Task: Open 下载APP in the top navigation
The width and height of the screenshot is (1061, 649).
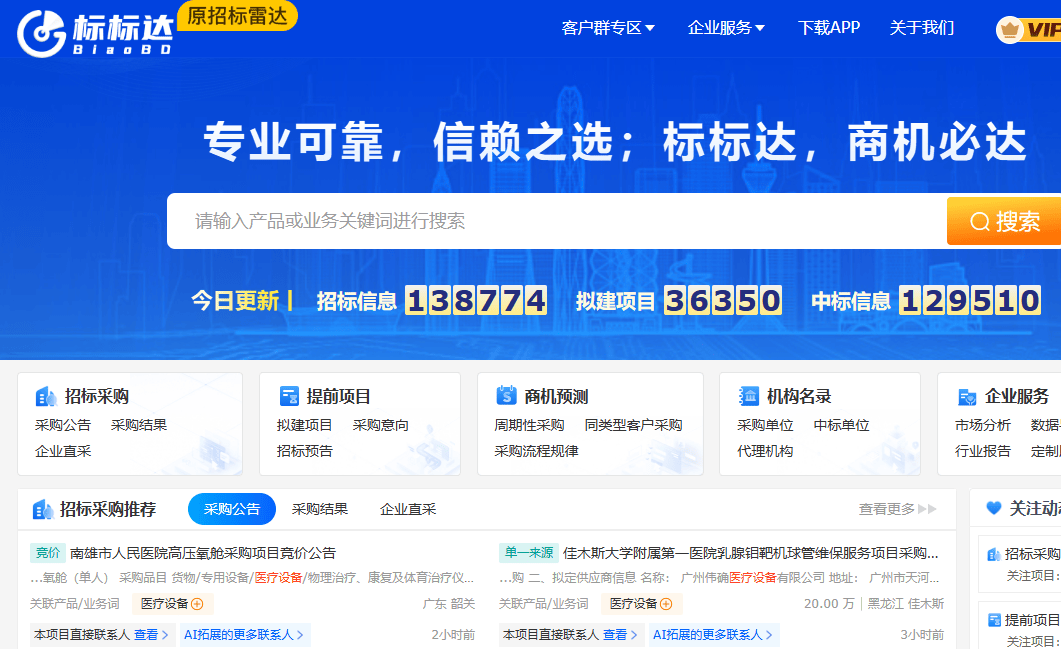Action: (x=829, y=28)
